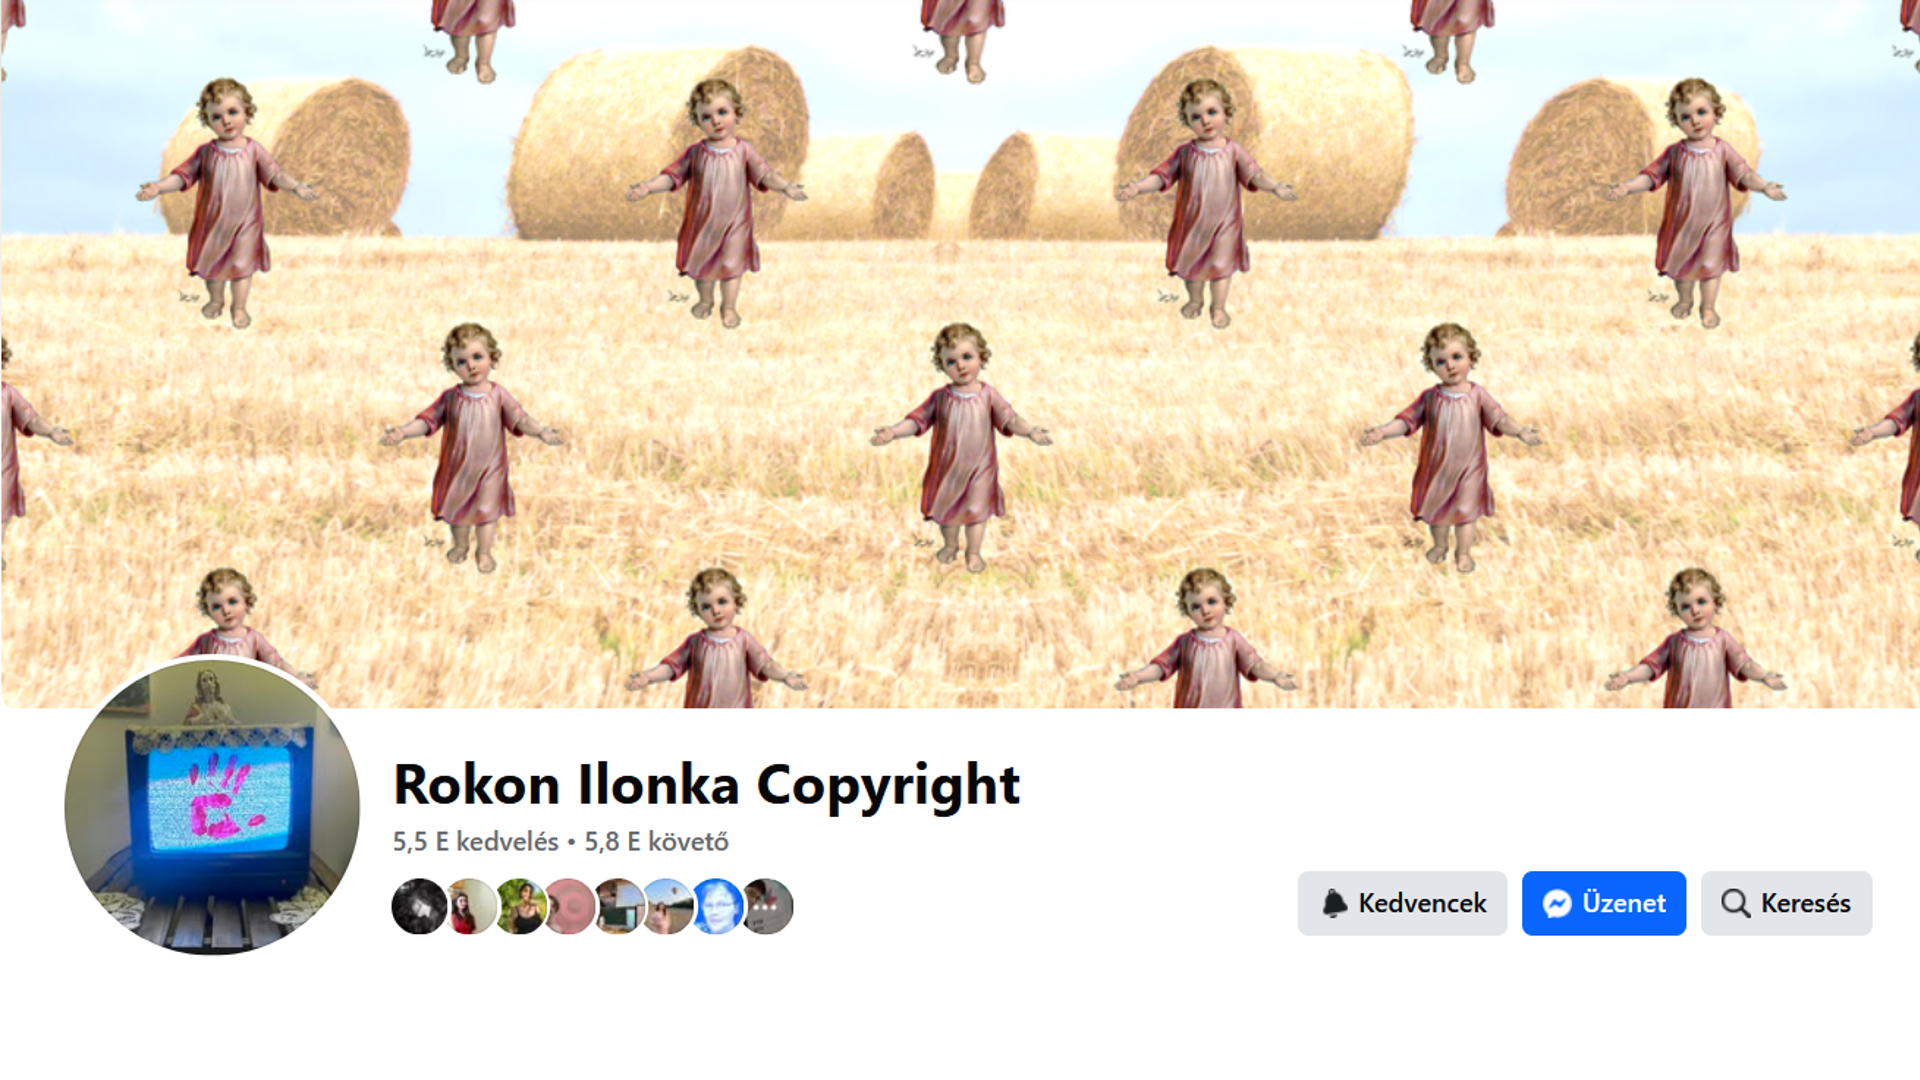Open the black-and-white follower avatar
The width and height of the screenshot is (1920, 1080).
pyautogui.click(x=419, y=906)
